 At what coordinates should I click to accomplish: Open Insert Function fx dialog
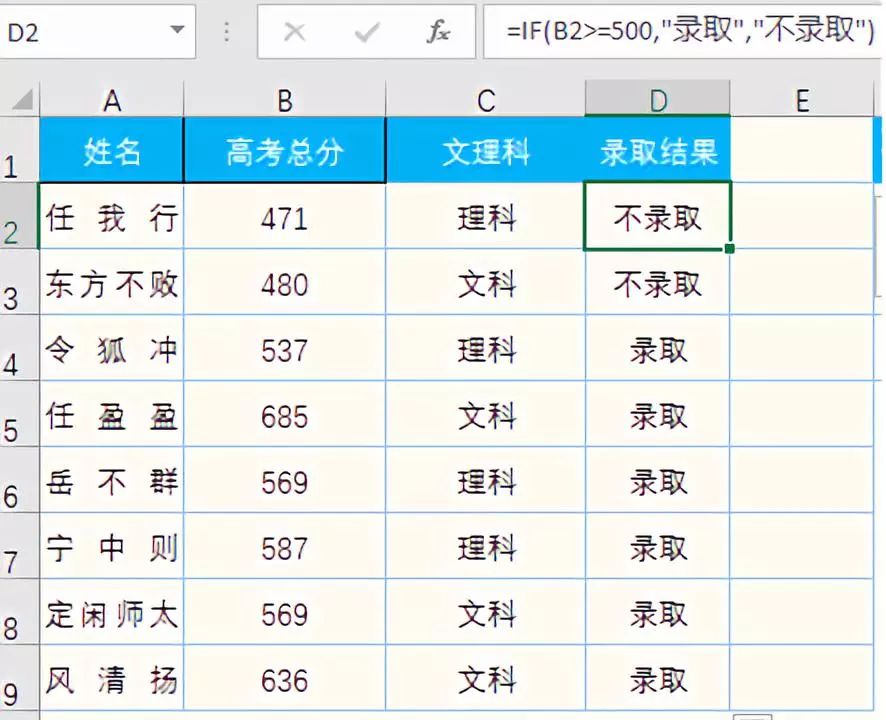click(438, 32)
